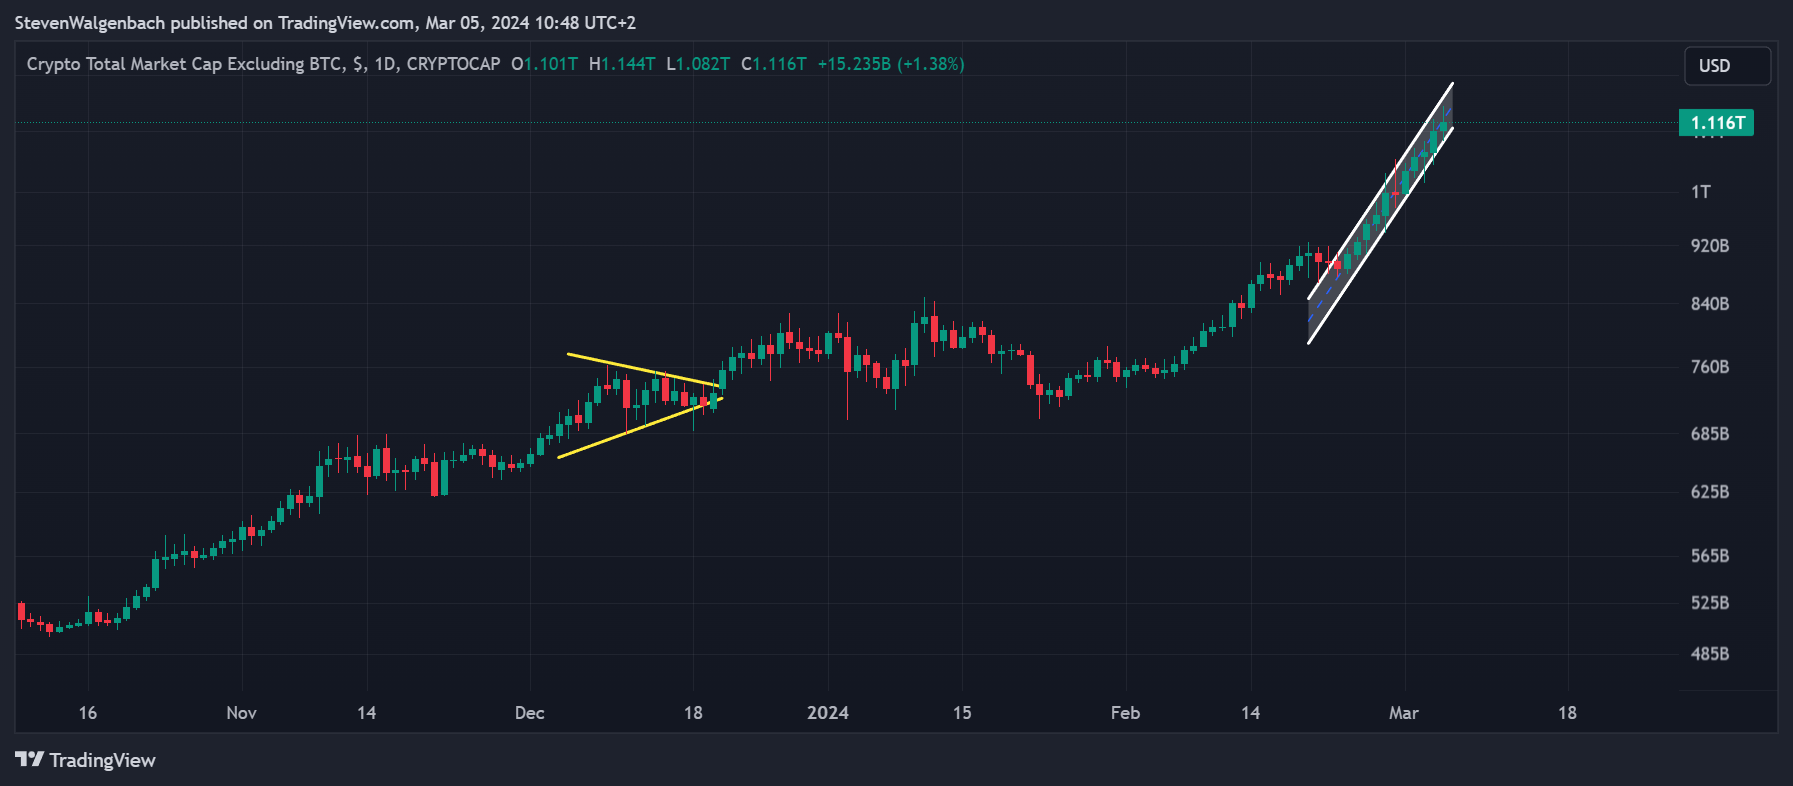1793x786 pixels.
Task: Click the CRYPTOCAP source label
Action: click(453, 64)
